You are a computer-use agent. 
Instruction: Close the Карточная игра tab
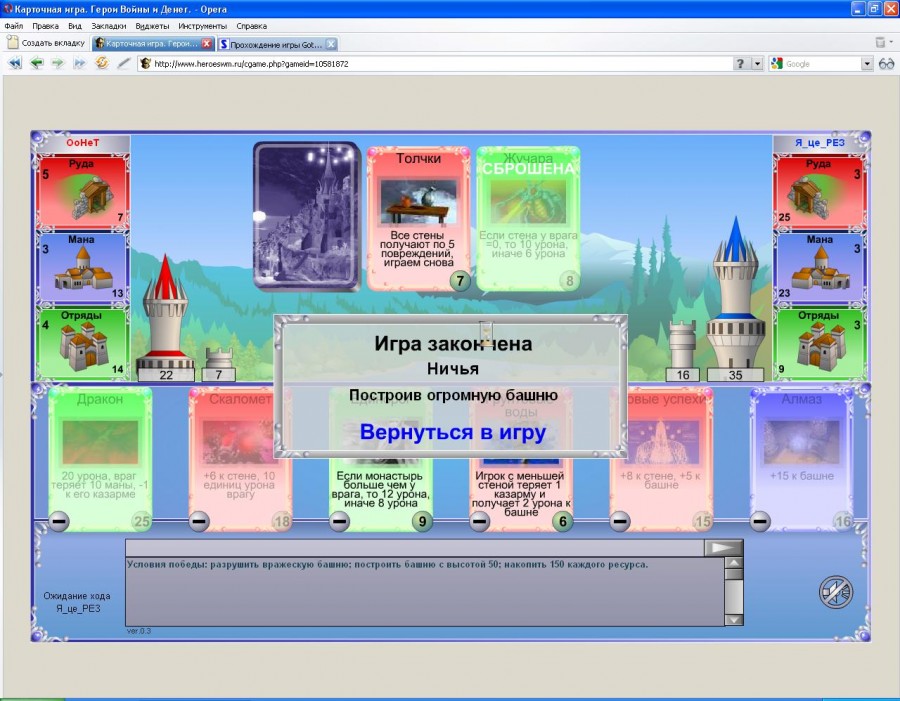207,44
